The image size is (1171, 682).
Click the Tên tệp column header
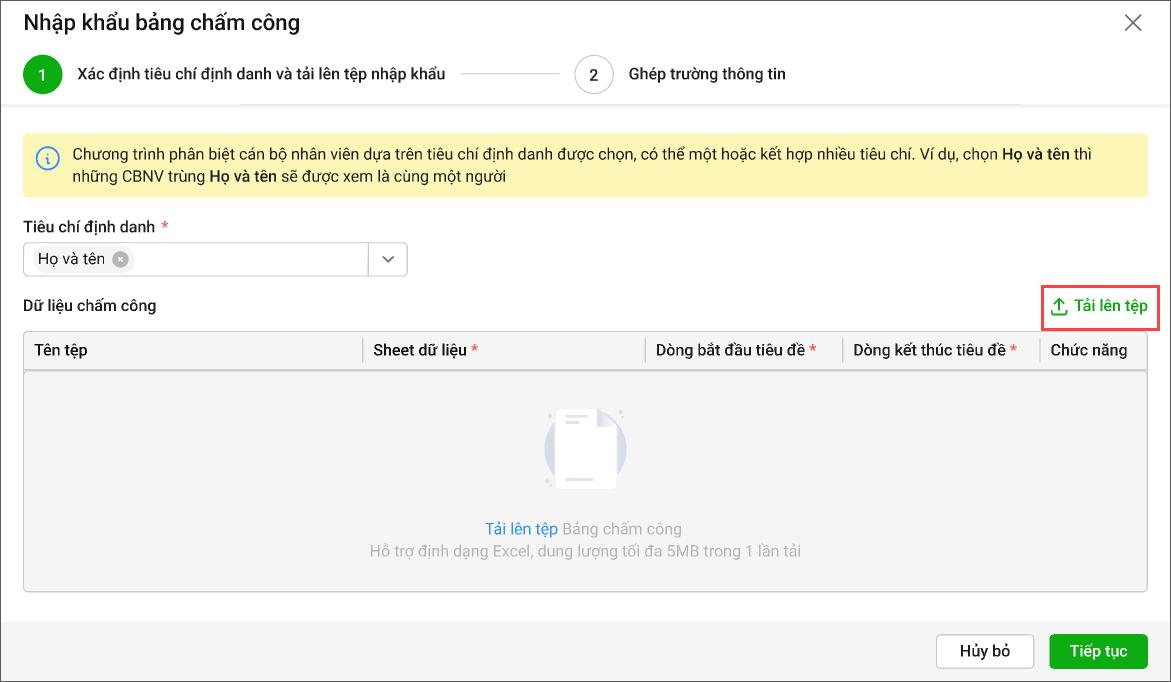point(62,350)
